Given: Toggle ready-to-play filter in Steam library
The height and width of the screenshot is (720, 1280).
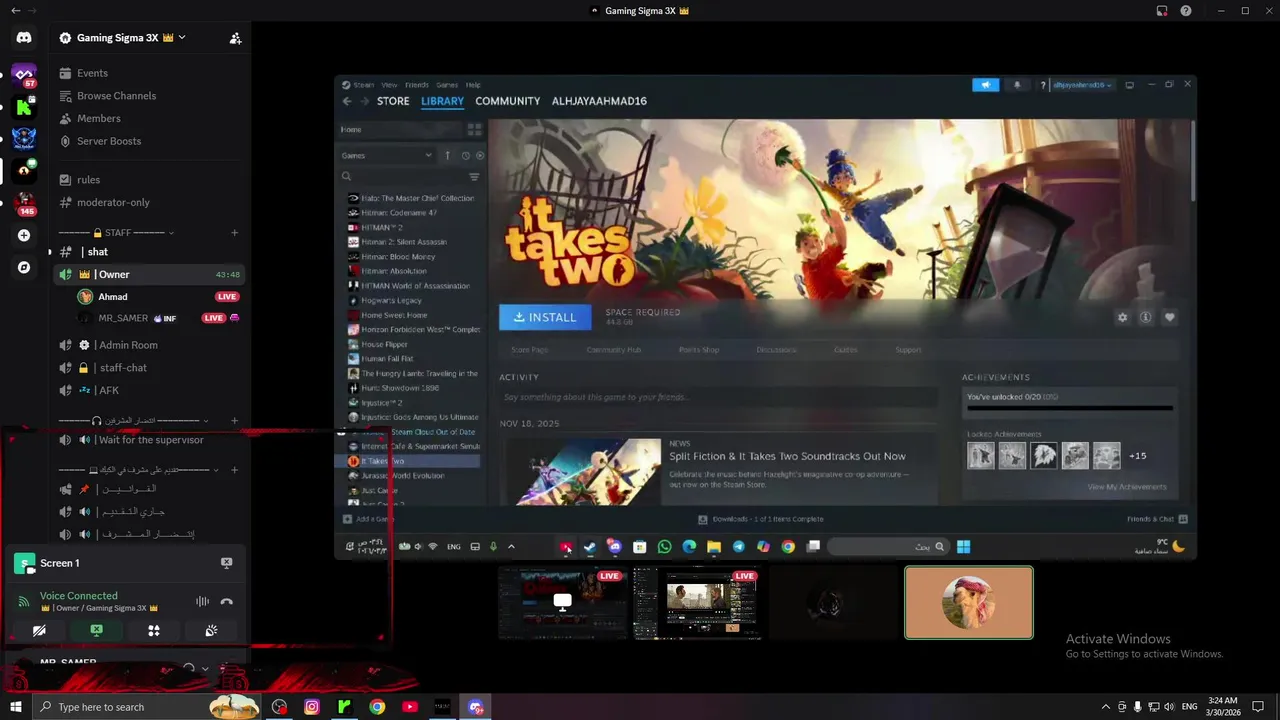Looking at the screenshot, I should point(480,155).
